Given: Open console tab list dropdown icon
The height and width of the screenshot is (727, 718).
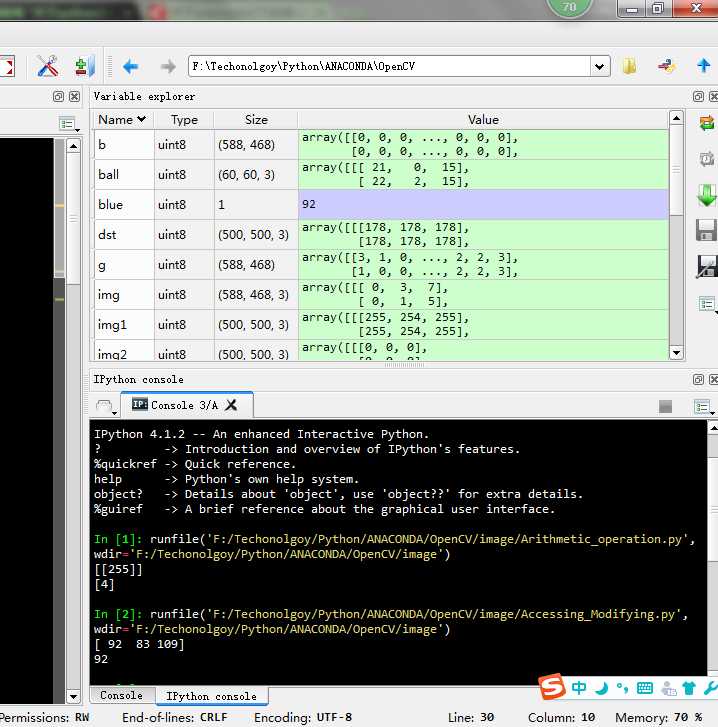Looking at the screenshot, I should click(x=106, y=407).
